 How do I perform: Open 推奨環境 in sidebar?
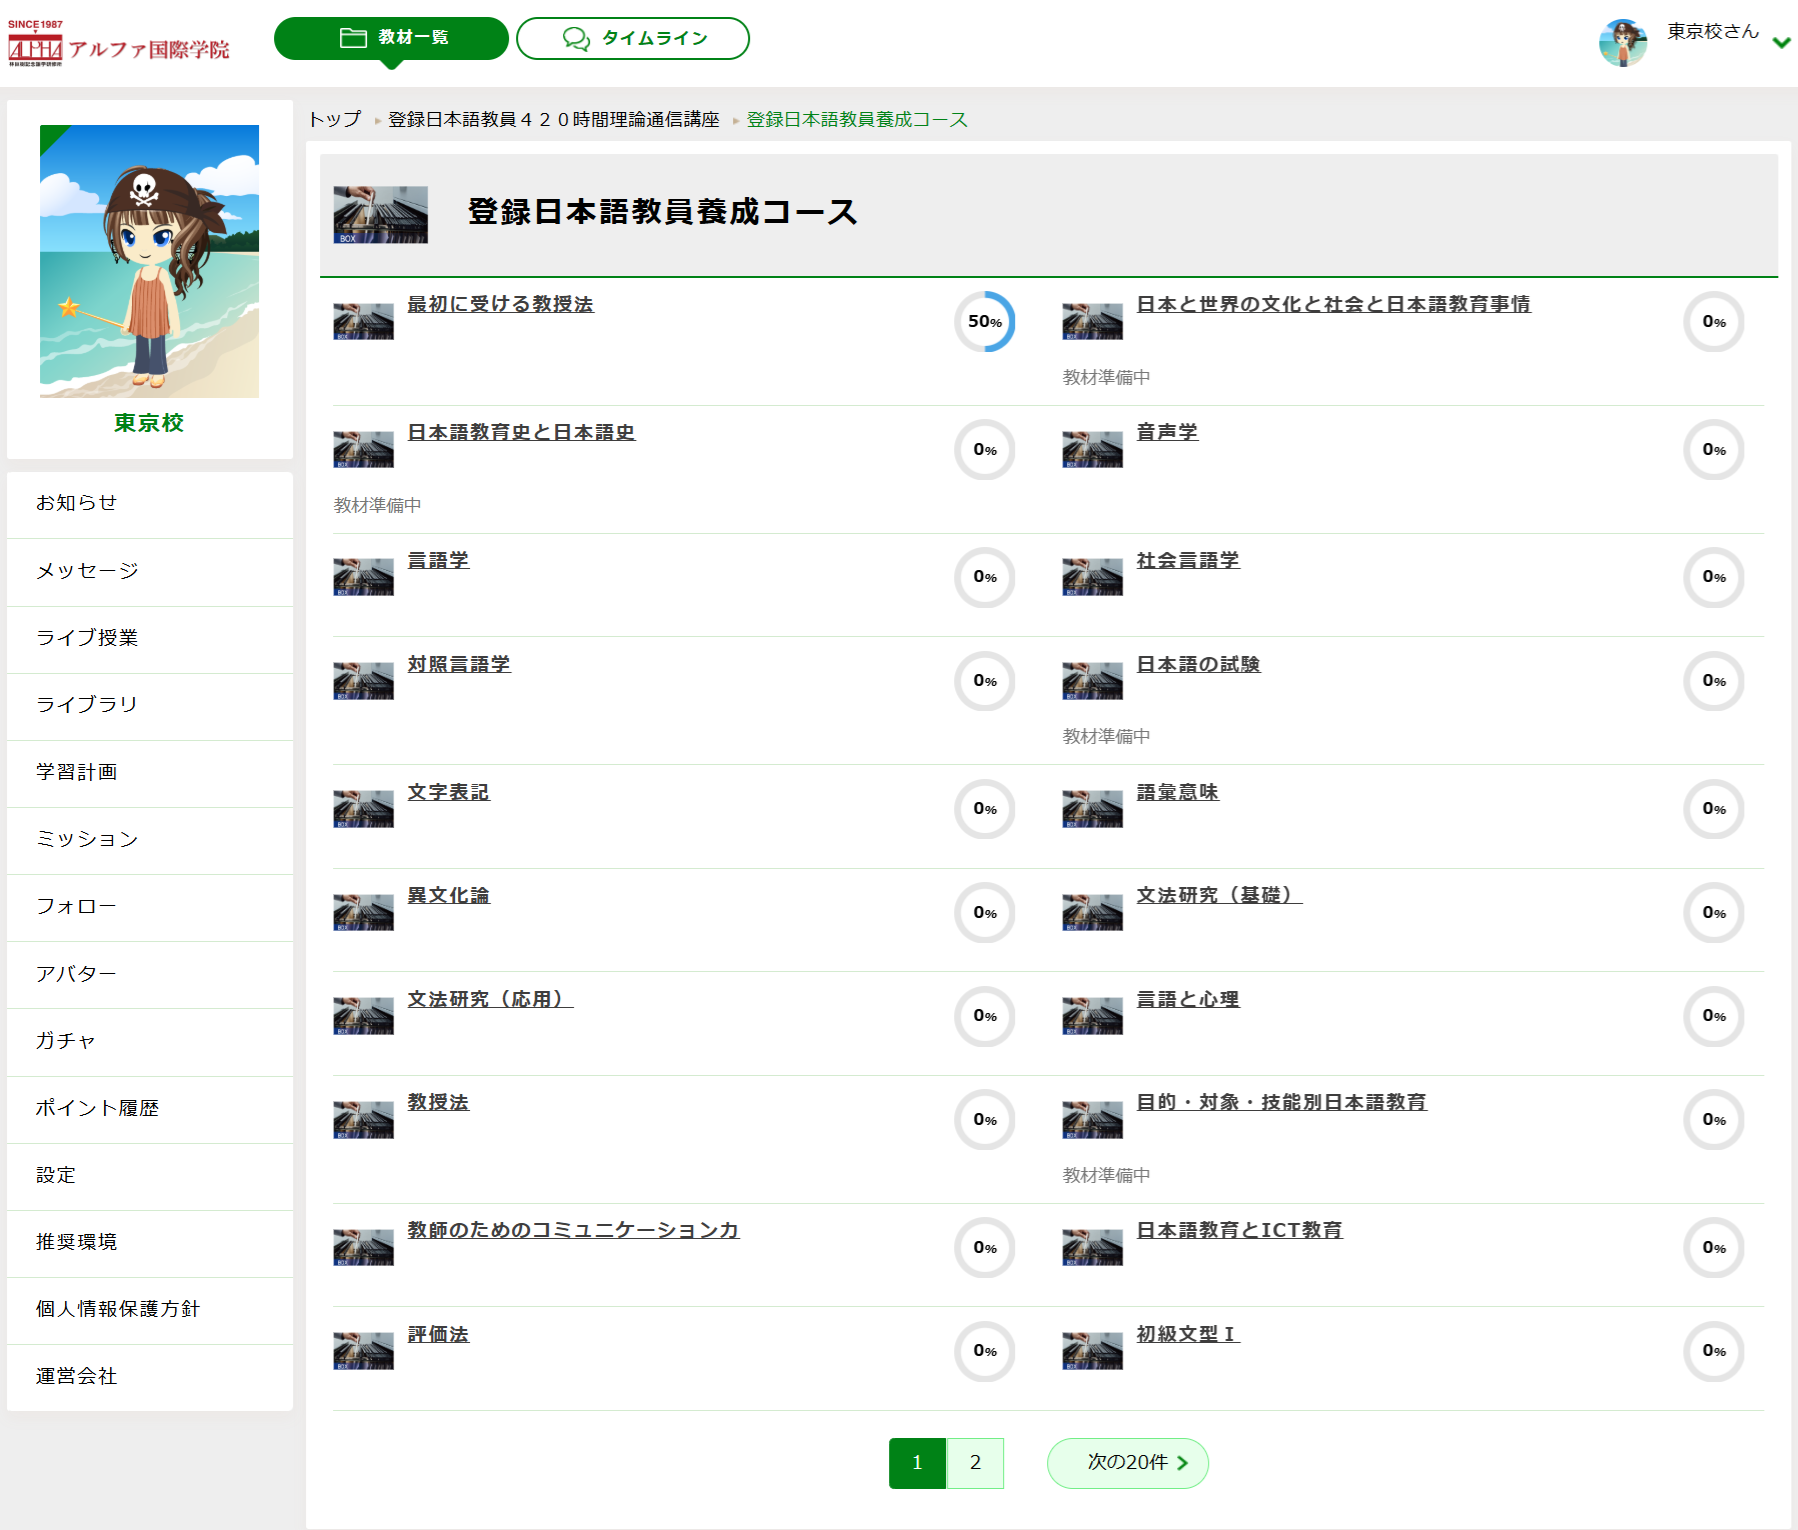(150, 1242)
